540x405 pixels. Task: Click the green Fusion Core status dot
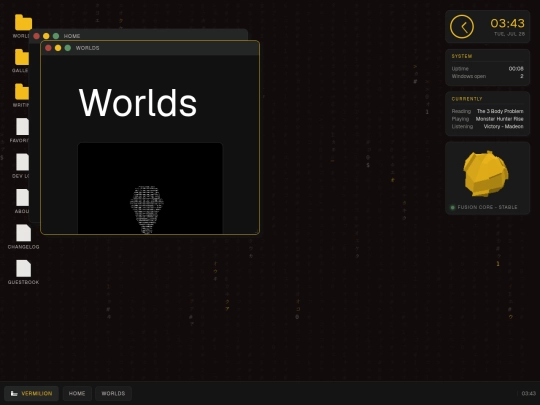pyautogui.click(x=453, y=207)
